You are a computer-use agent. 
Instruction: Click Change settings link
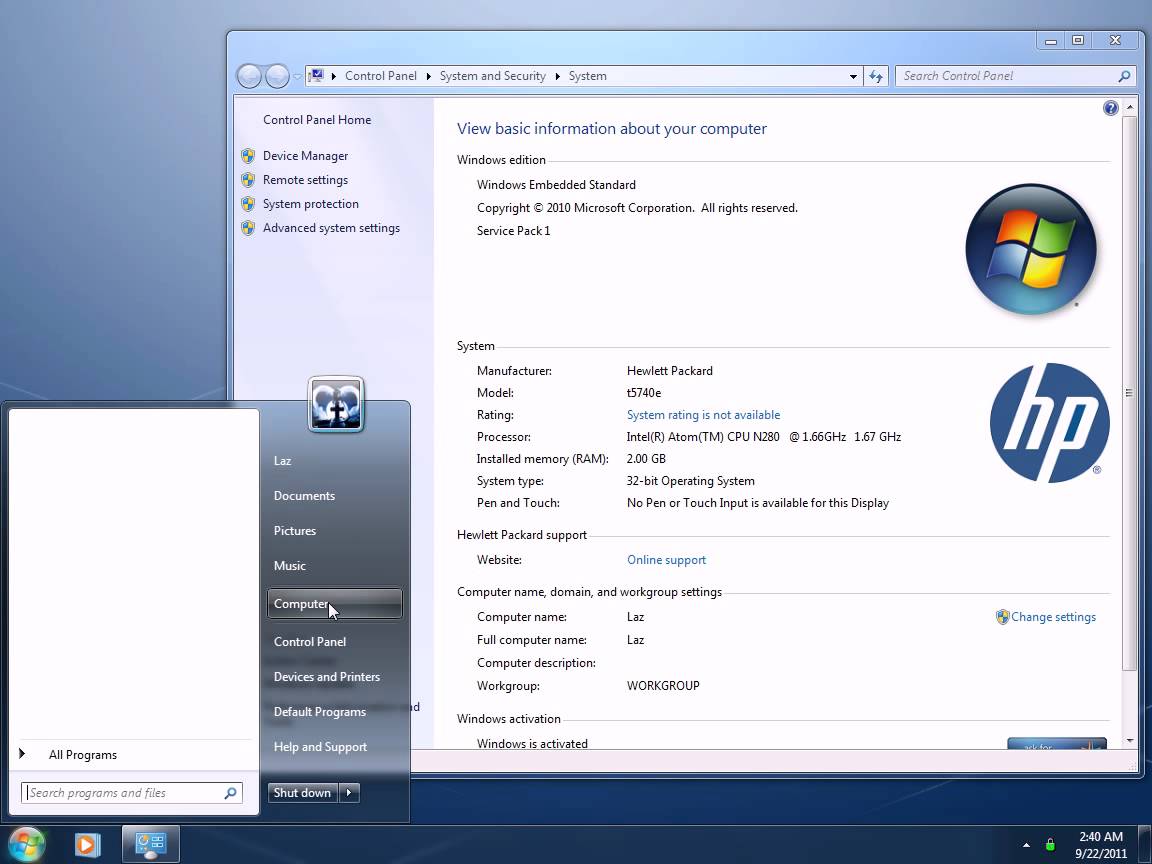click(1053, 617)
